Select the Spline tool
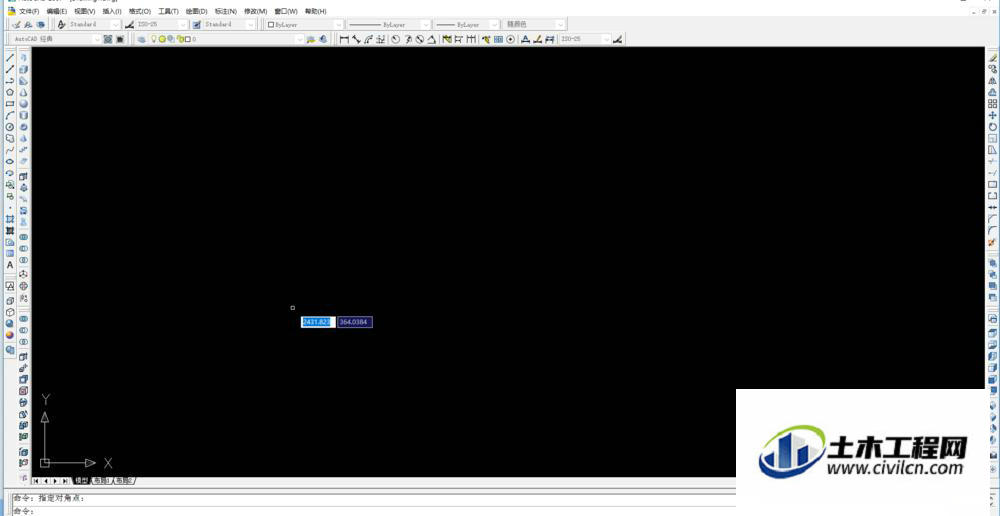Viewport: 1000px width, 516px height. [x=10, y=150]
